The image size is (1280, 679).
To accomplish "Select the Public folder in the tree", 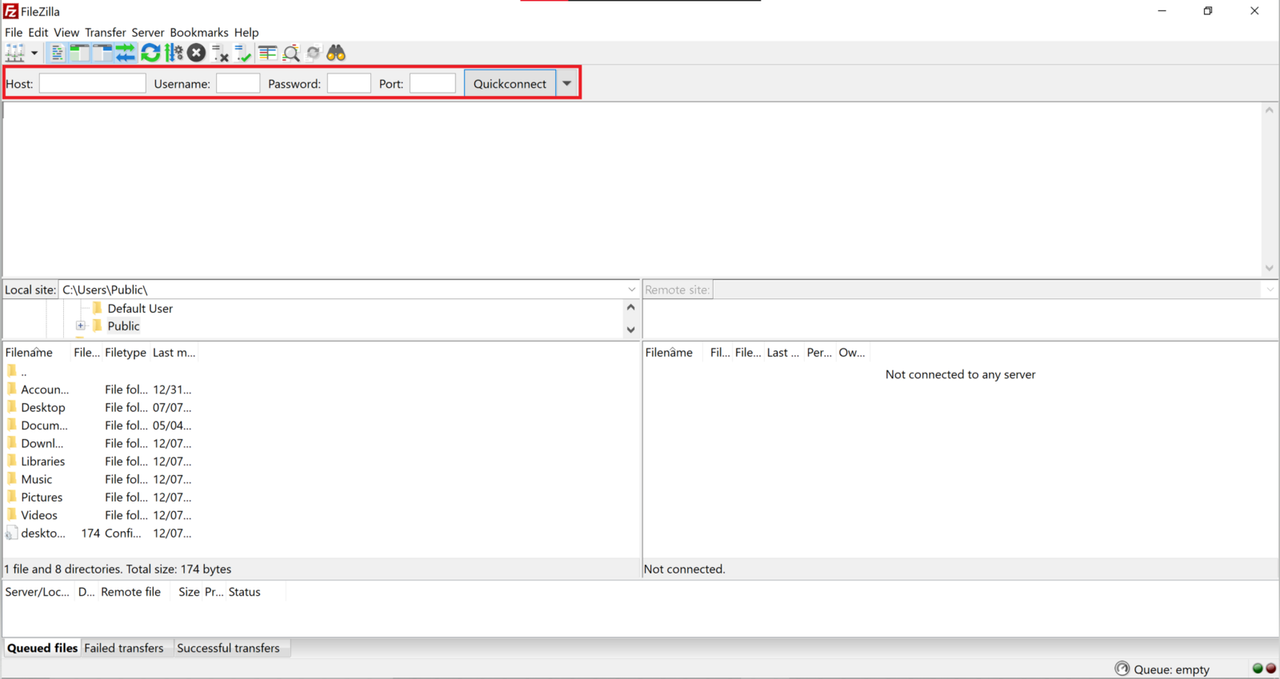I will coord(123,326).
